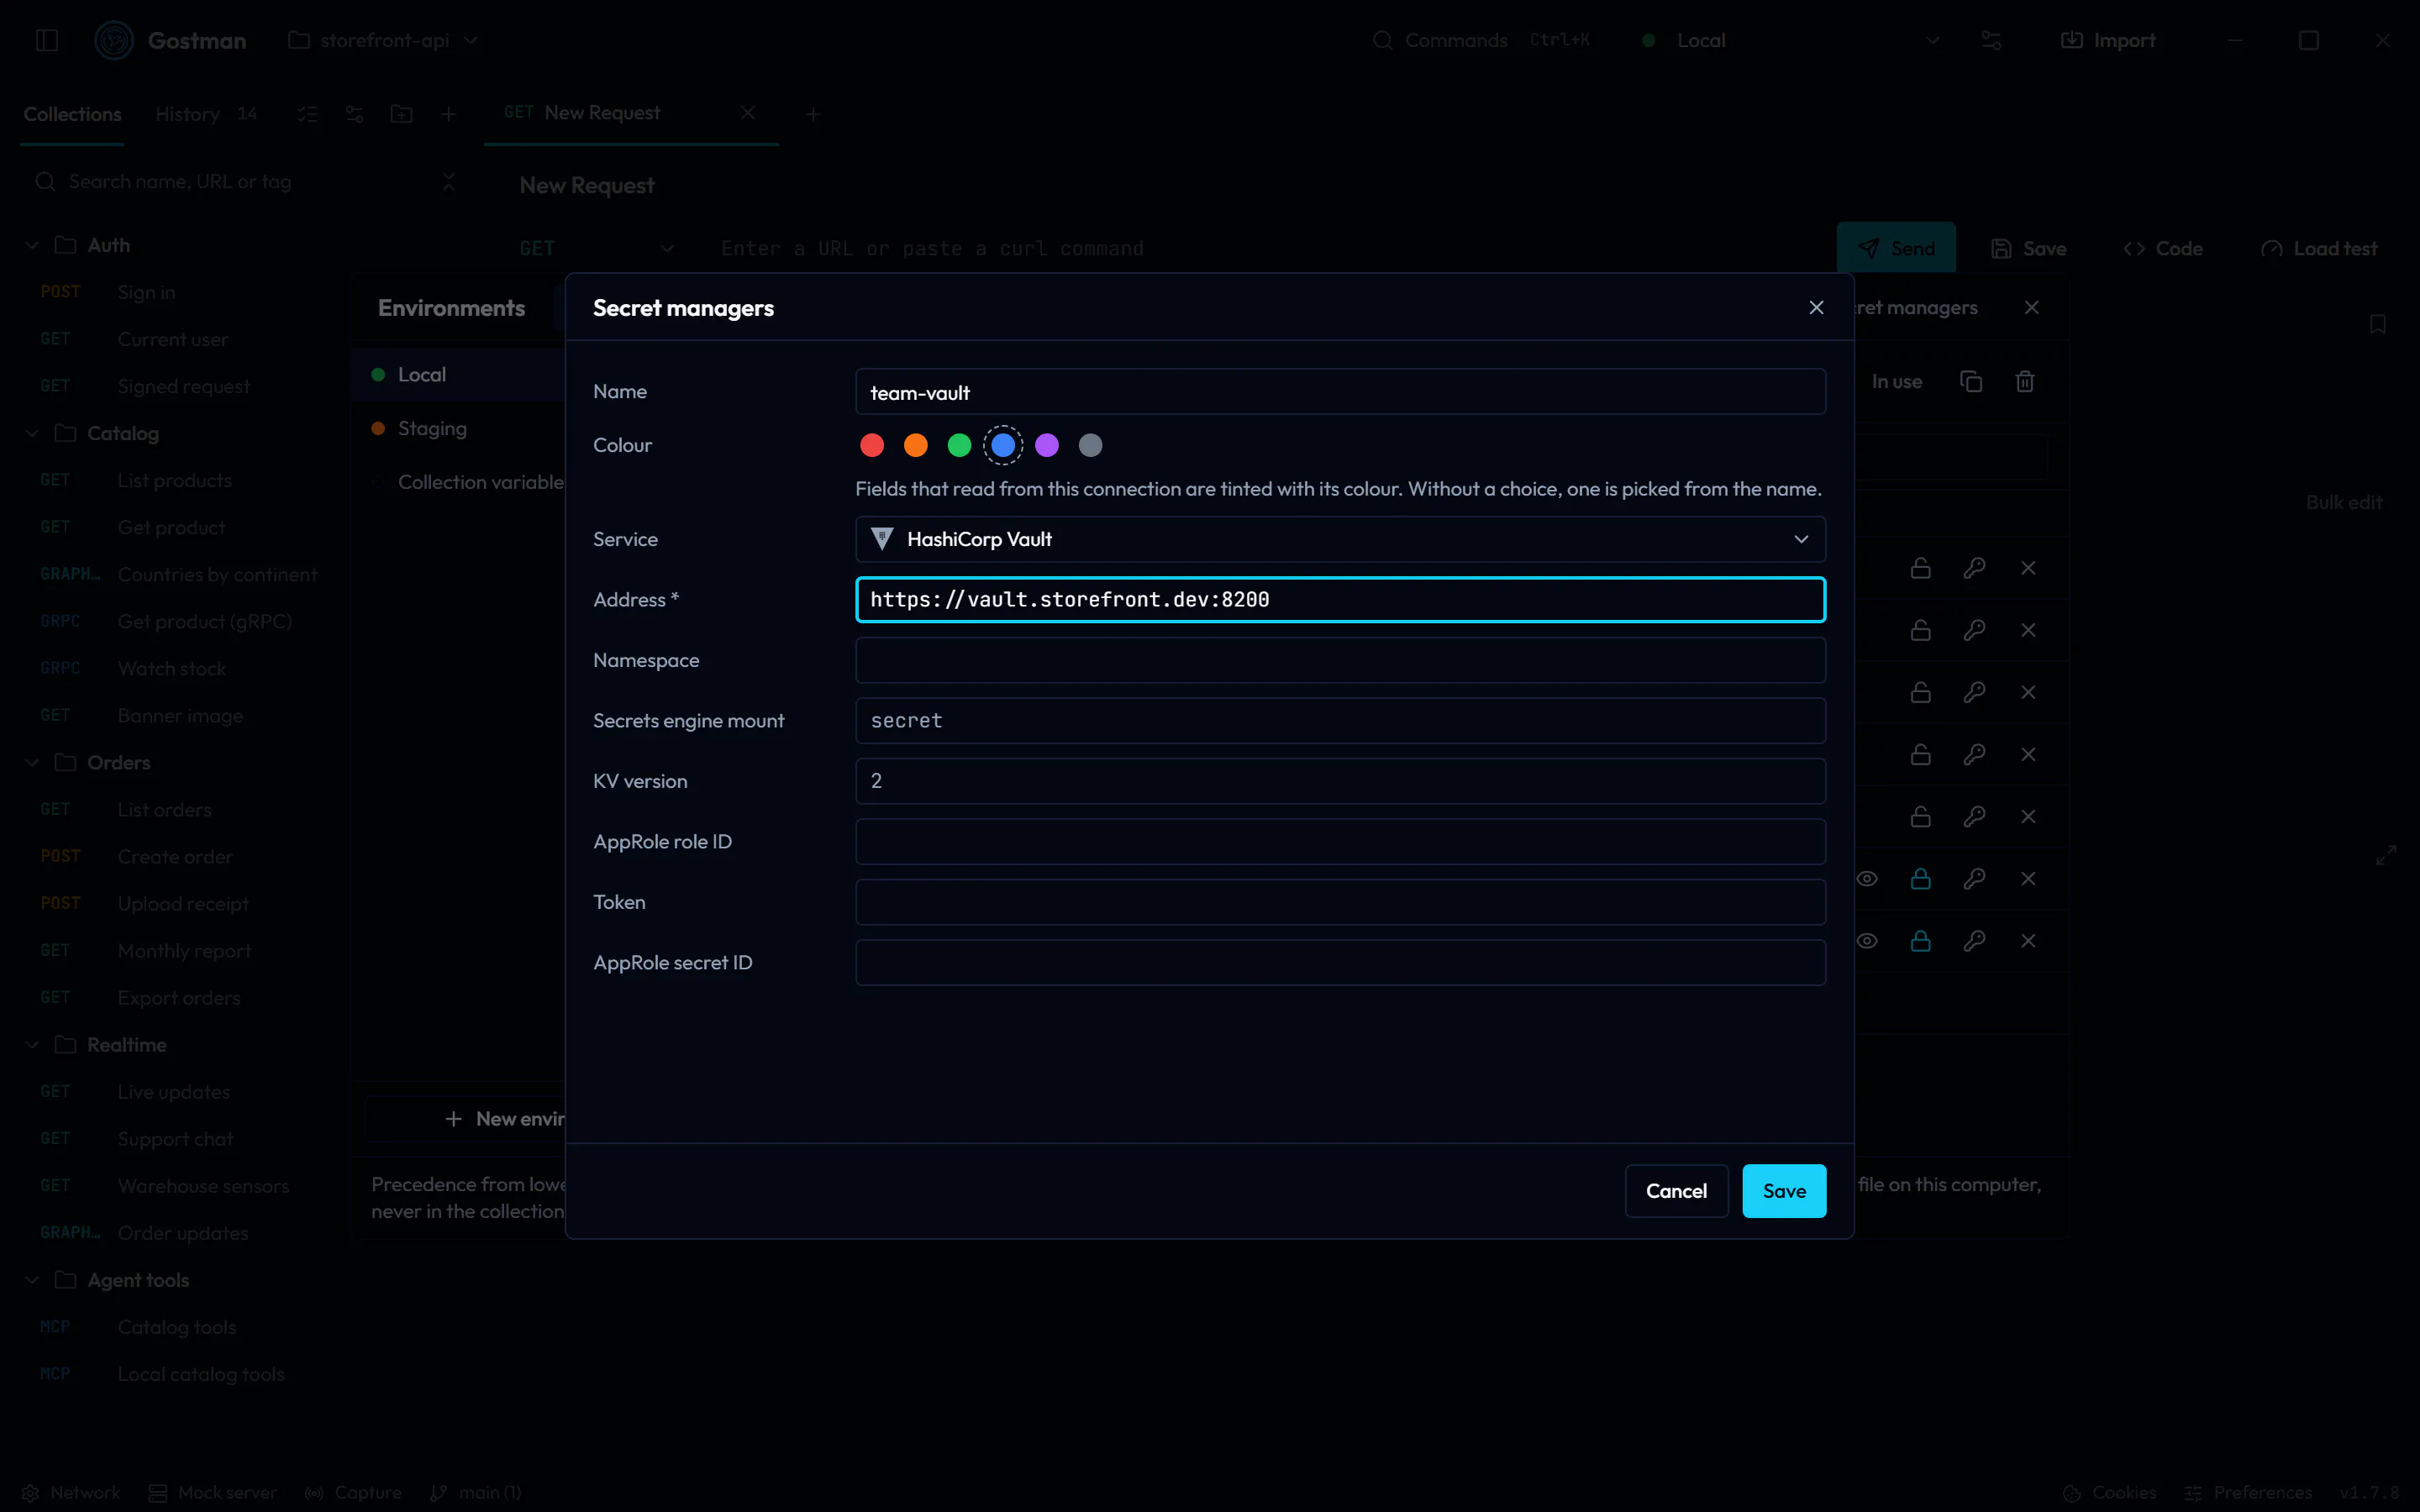Close the Secret managers dialog

1816,308
